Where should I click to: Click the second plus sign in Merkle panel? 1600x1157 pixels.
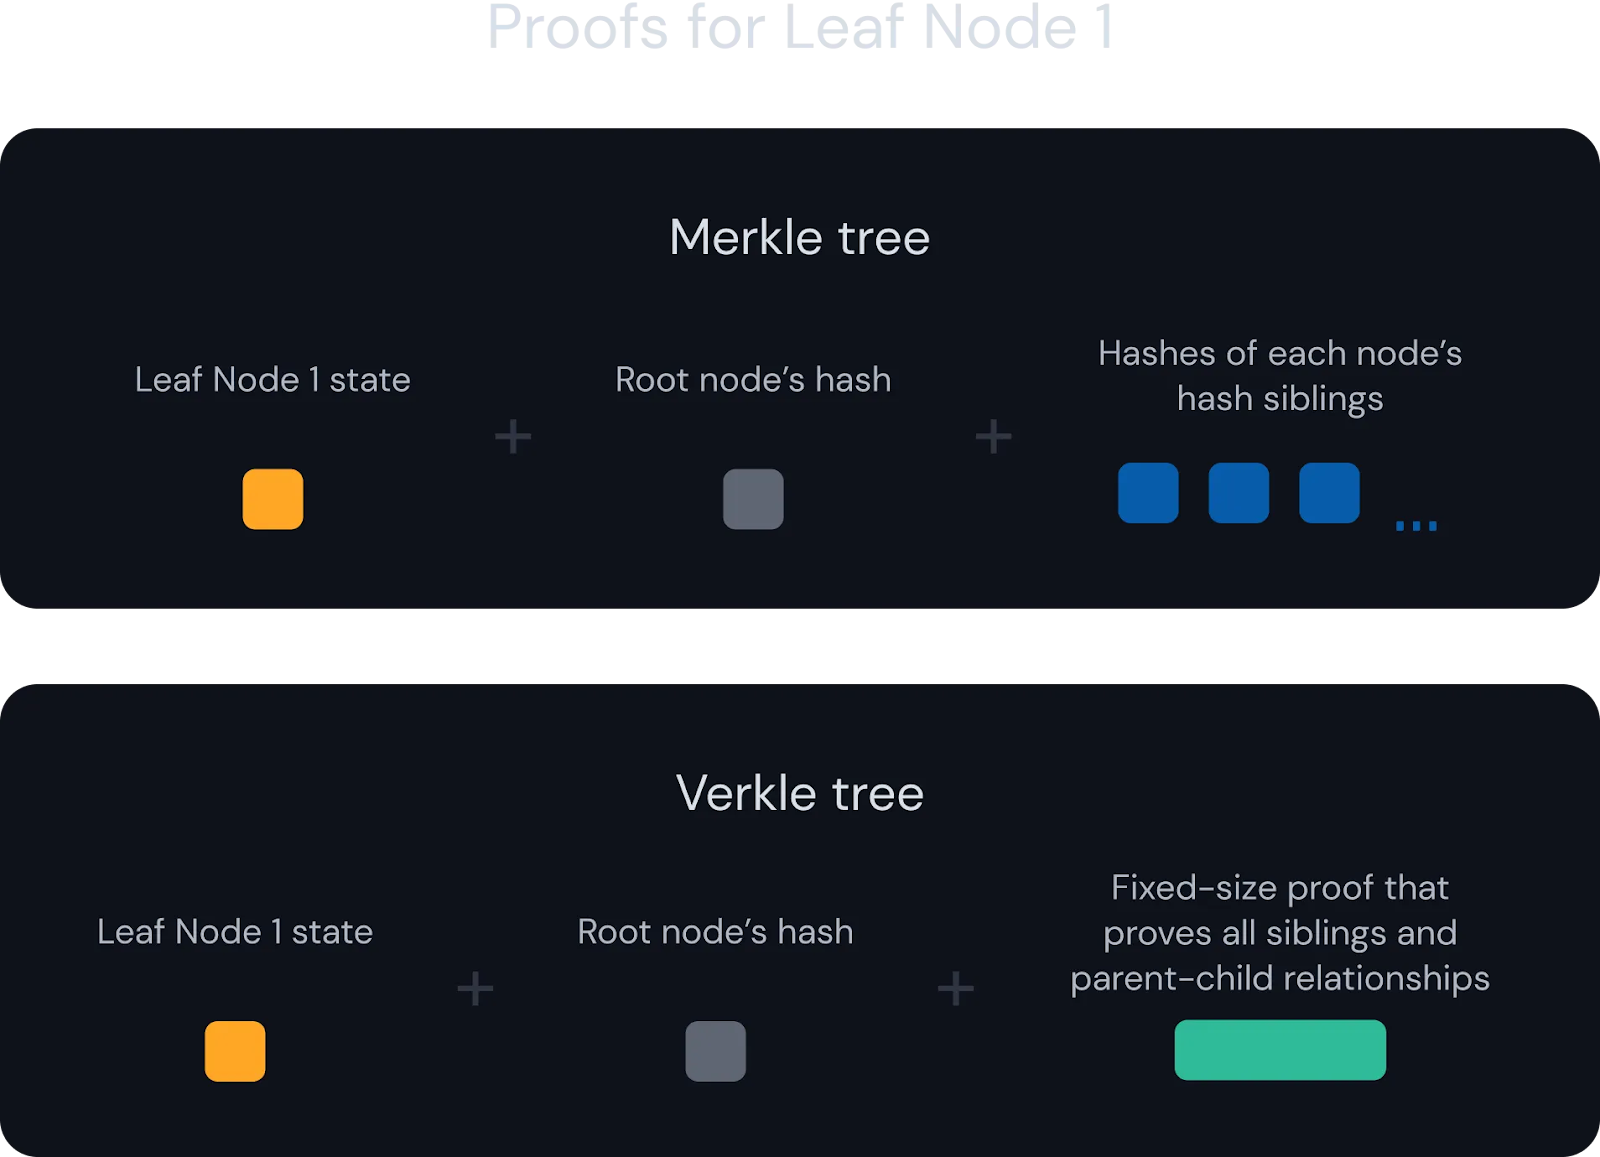pos(993,437)
